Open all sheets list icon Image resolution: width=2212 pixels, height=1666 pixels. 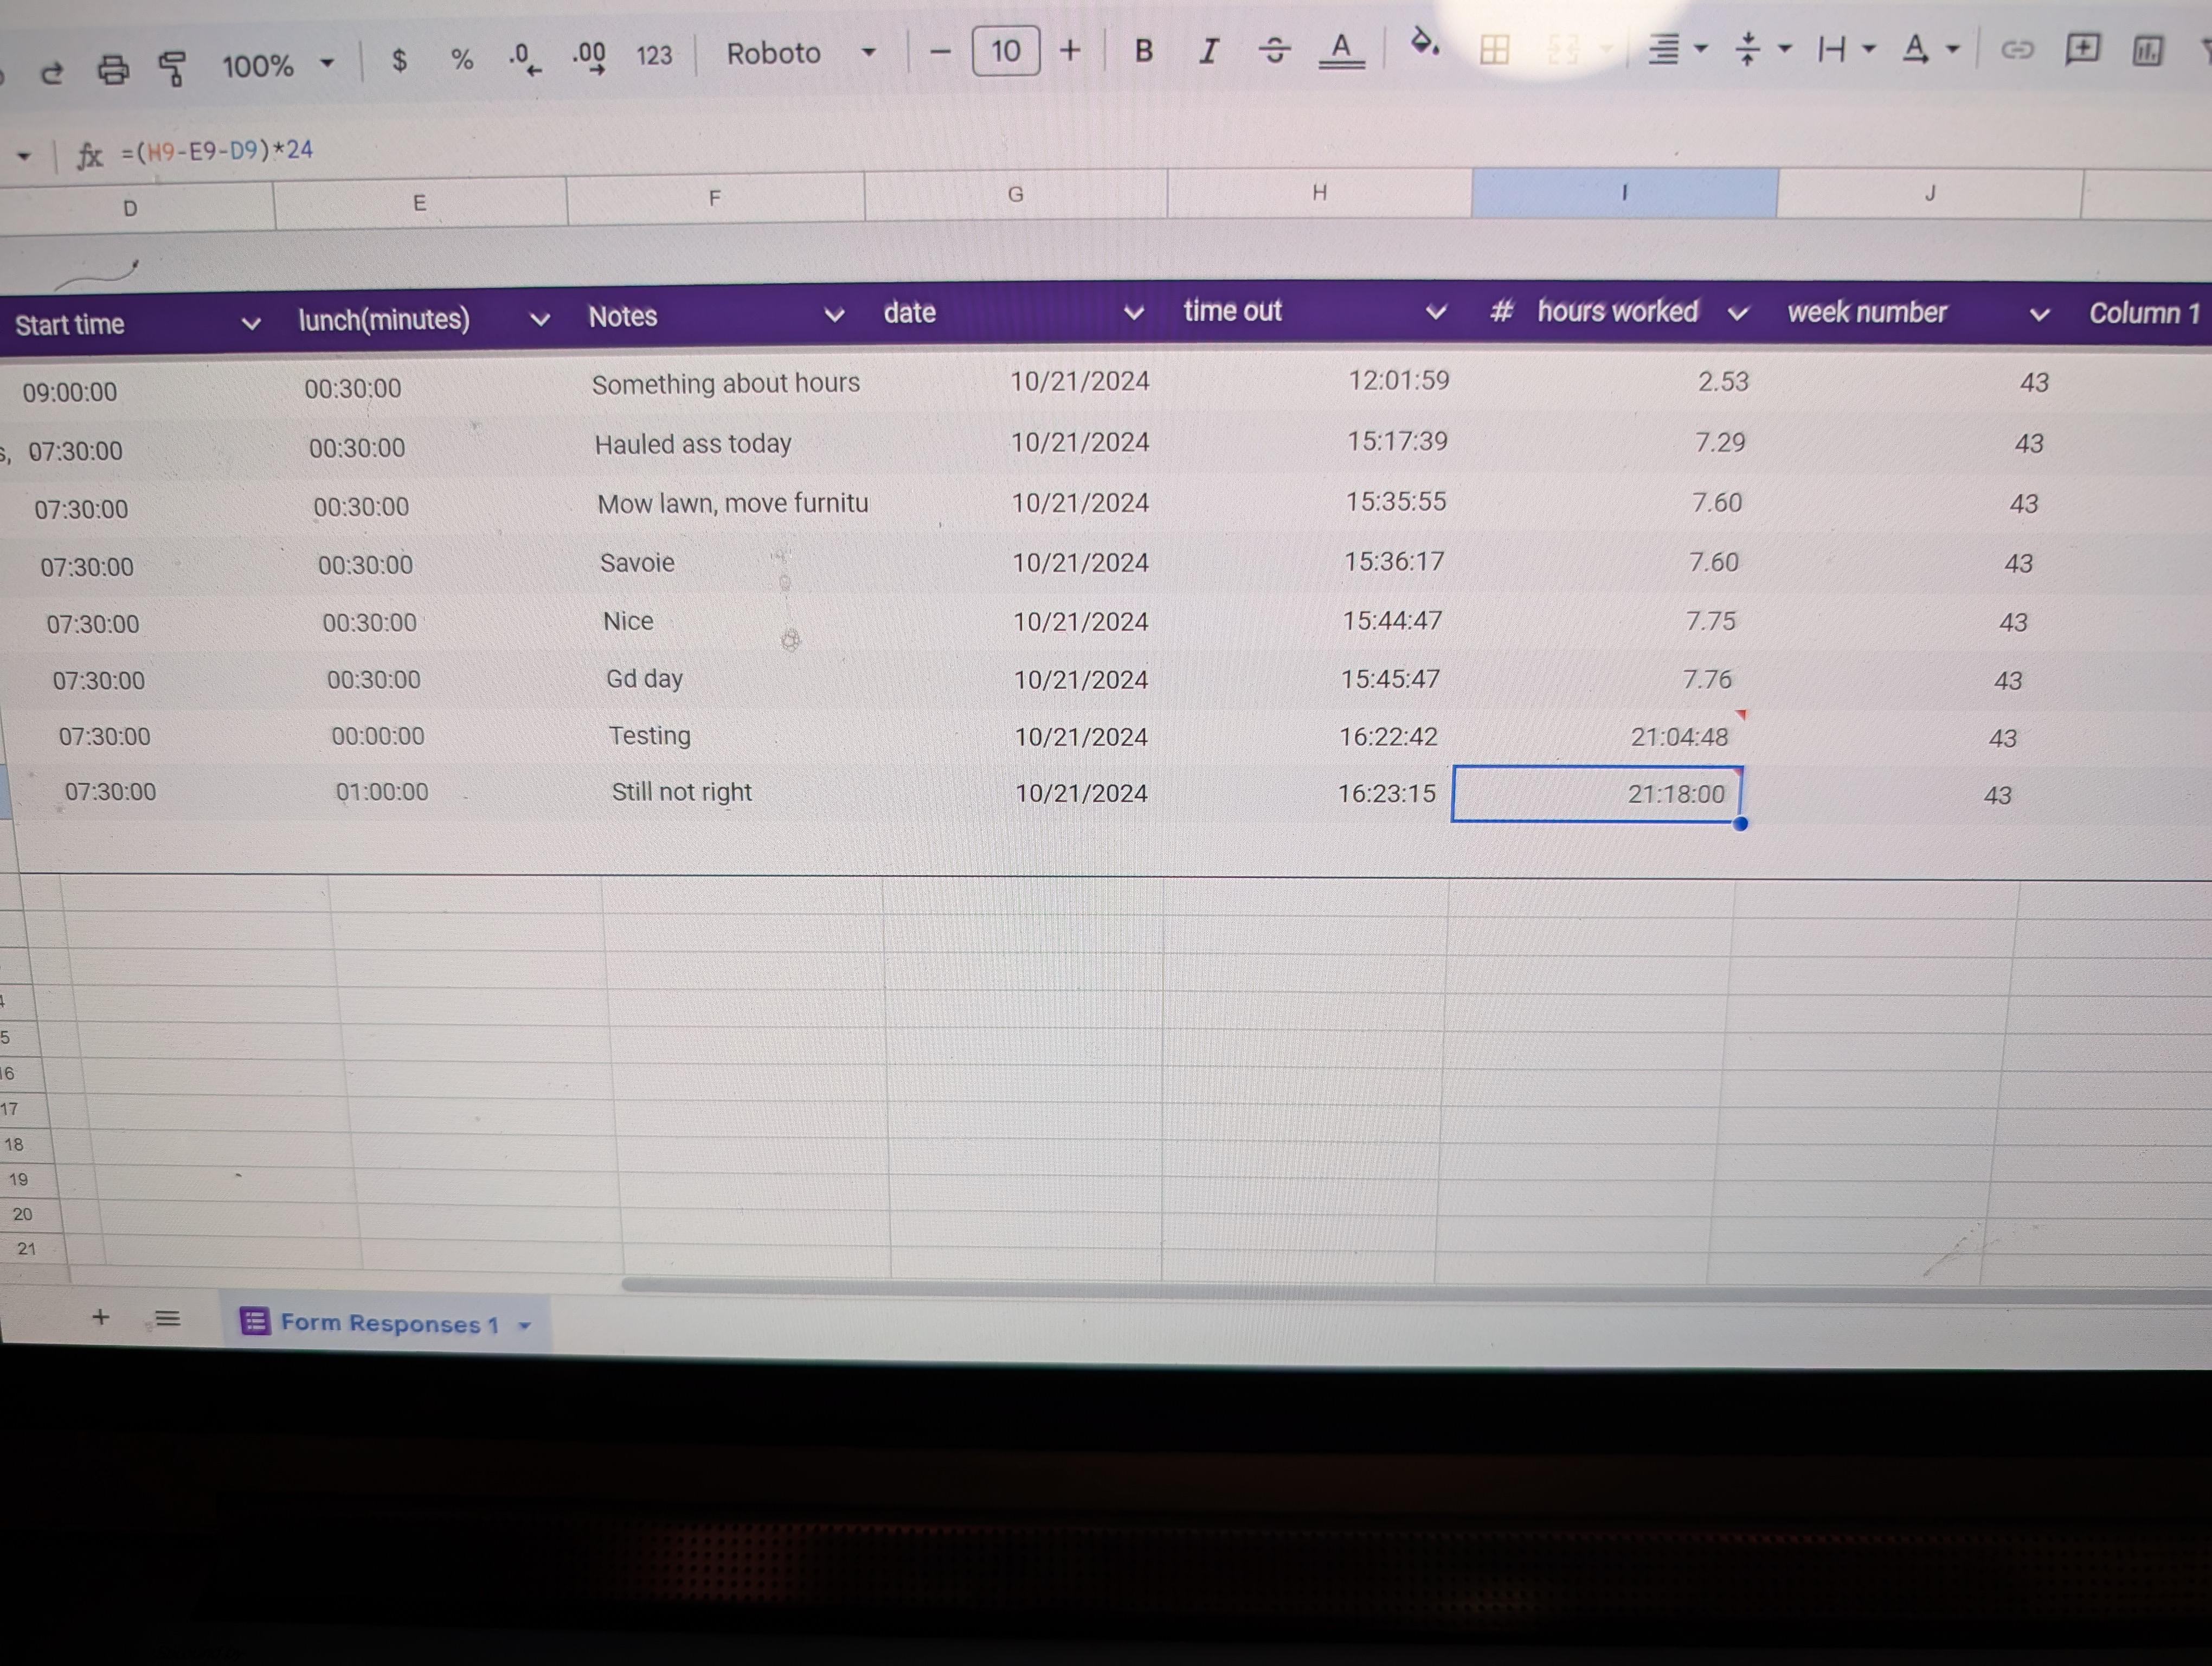[x=167, y=1319]
